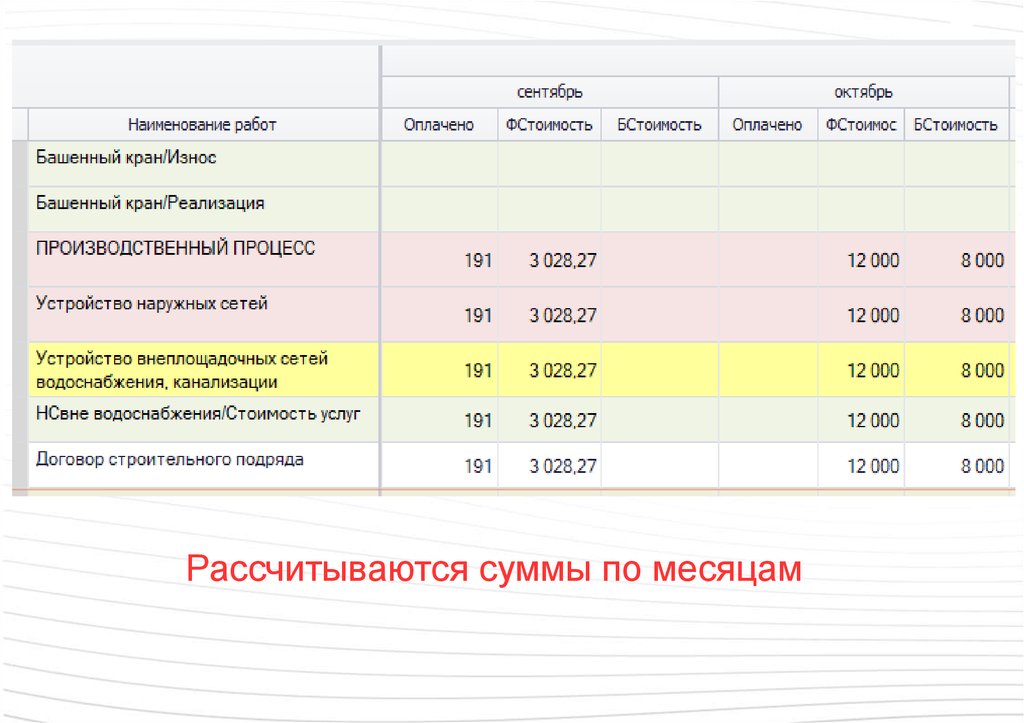Click the truncated 'ФСтоимос' header under октябрь
This screenshot has height=723, width=1024.
[860, 125]
